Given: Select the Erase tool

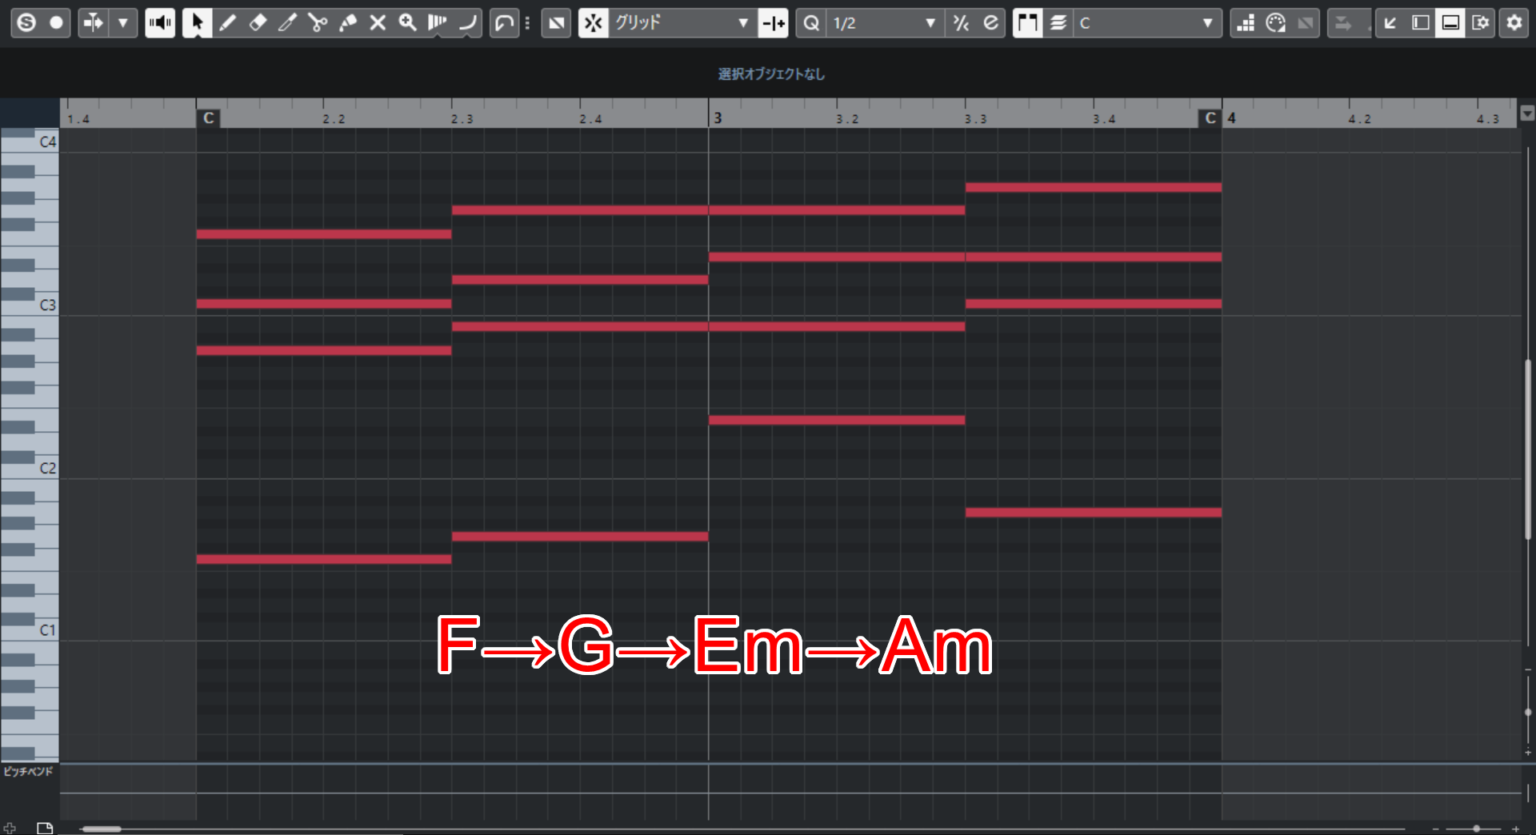Looking at the screenshot, I should (x=258, y=22).
